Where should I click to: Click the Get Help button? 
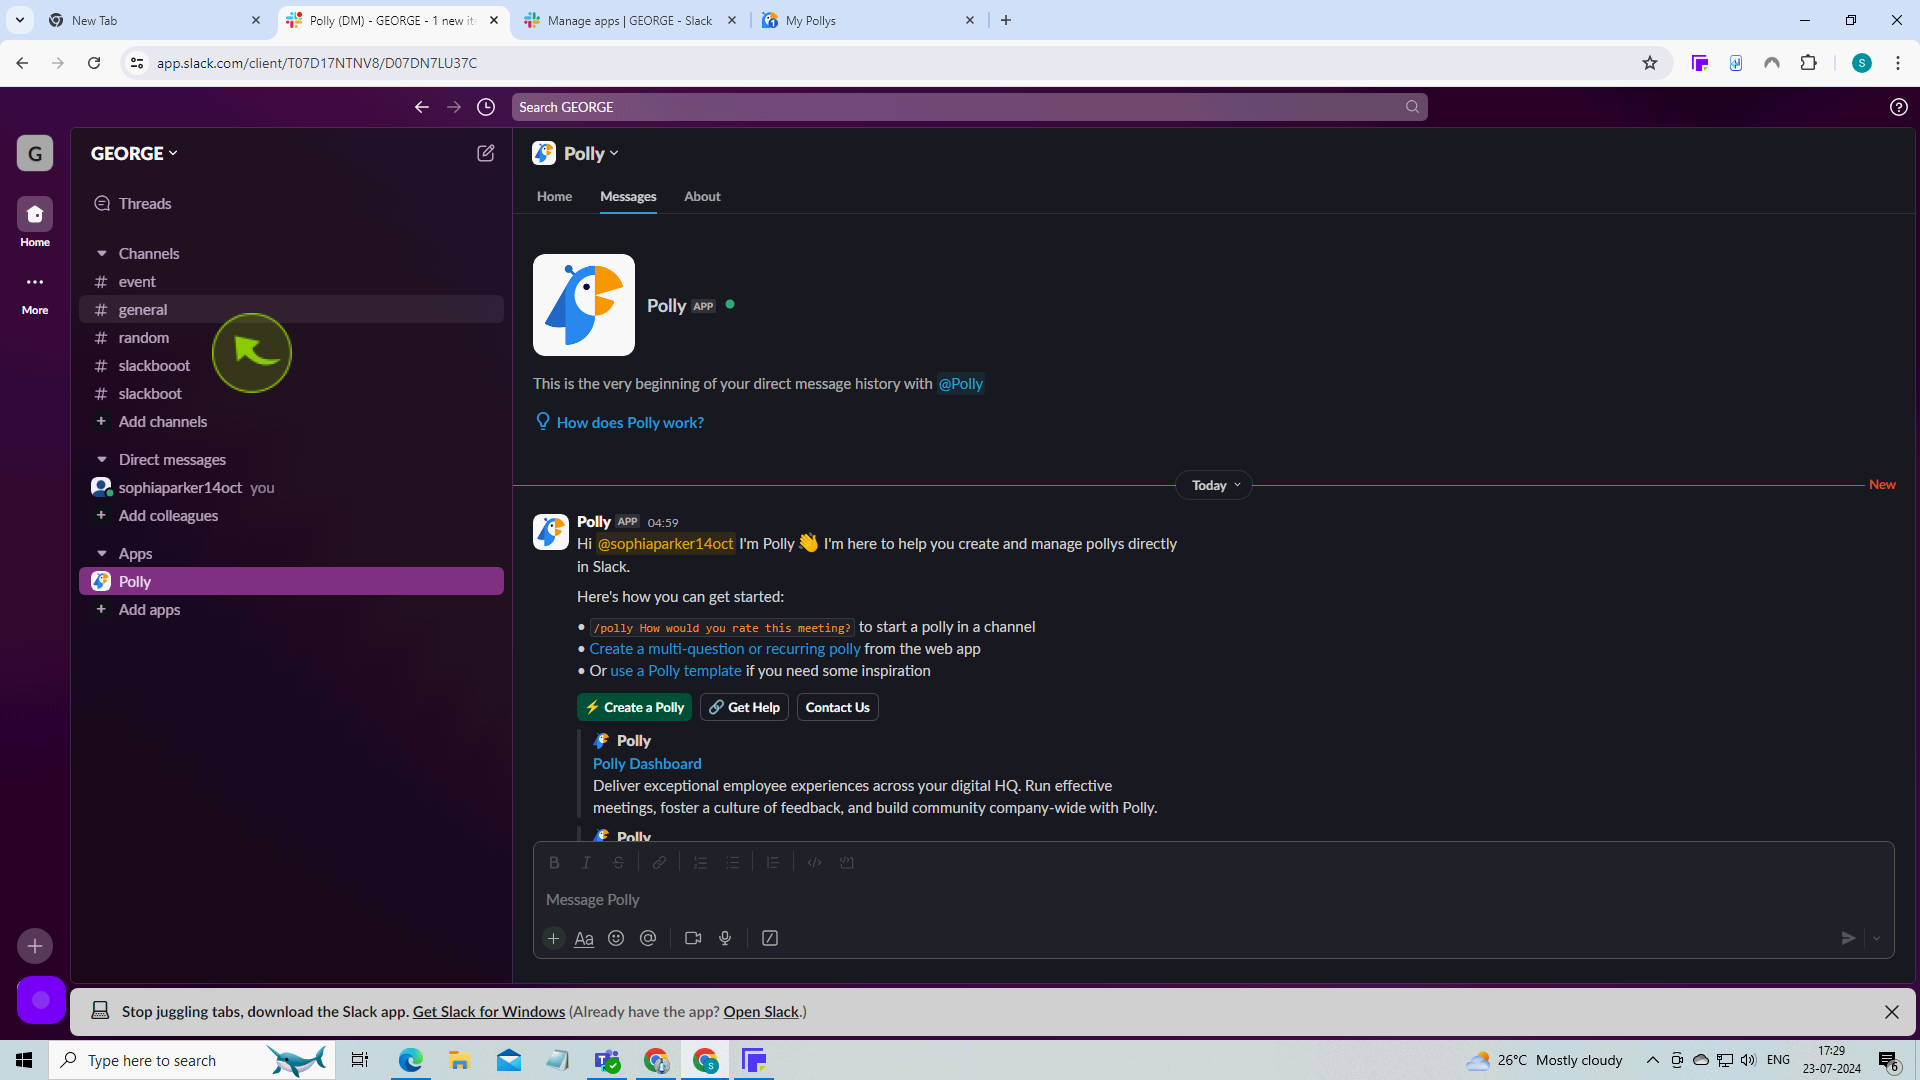[x=744, y=707]
